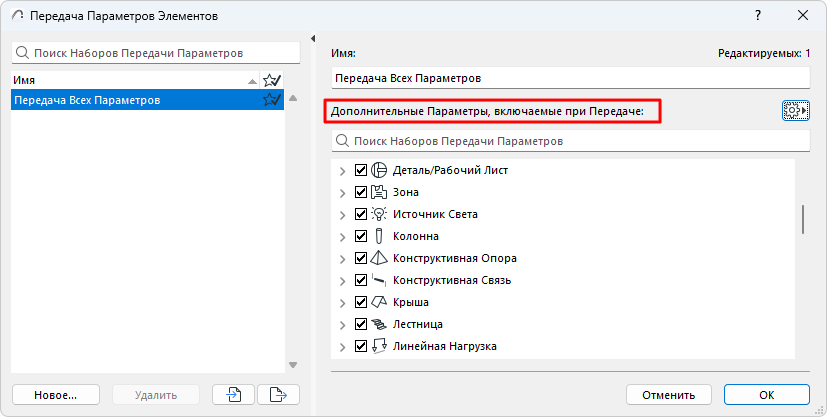
Task: Click the Источник Света lamp icon
Action: [x=379, y=214]
